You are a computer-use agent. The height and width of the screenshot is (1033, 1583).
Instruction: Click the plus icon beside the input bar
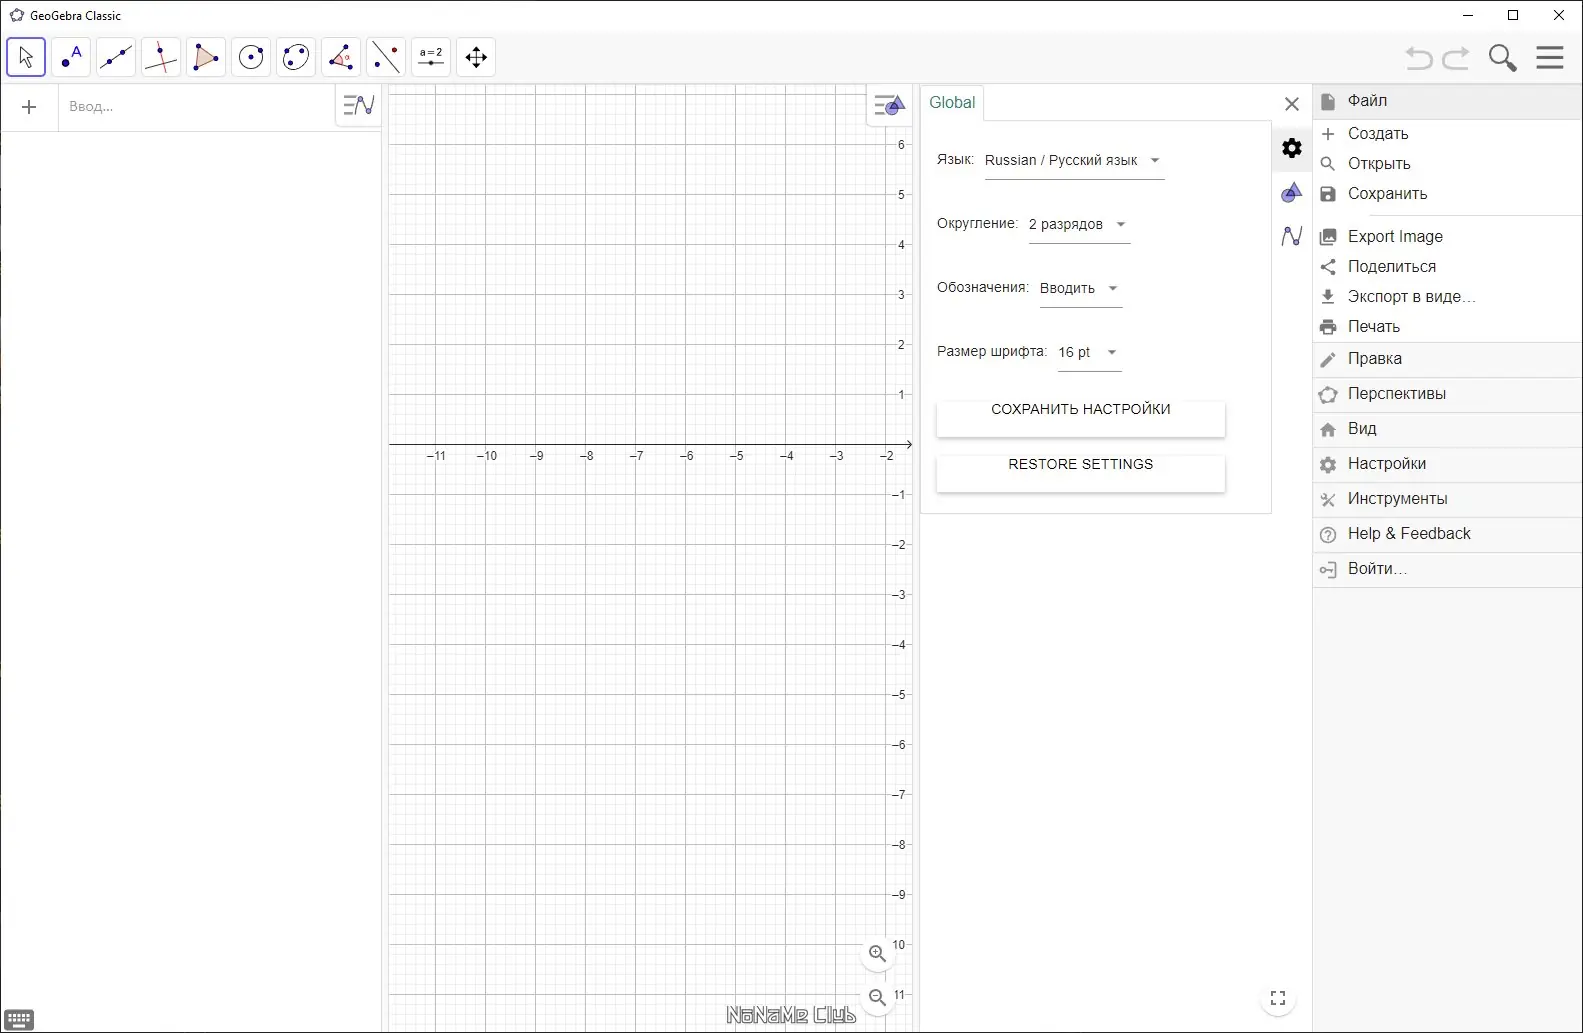(x=29, y=107)
